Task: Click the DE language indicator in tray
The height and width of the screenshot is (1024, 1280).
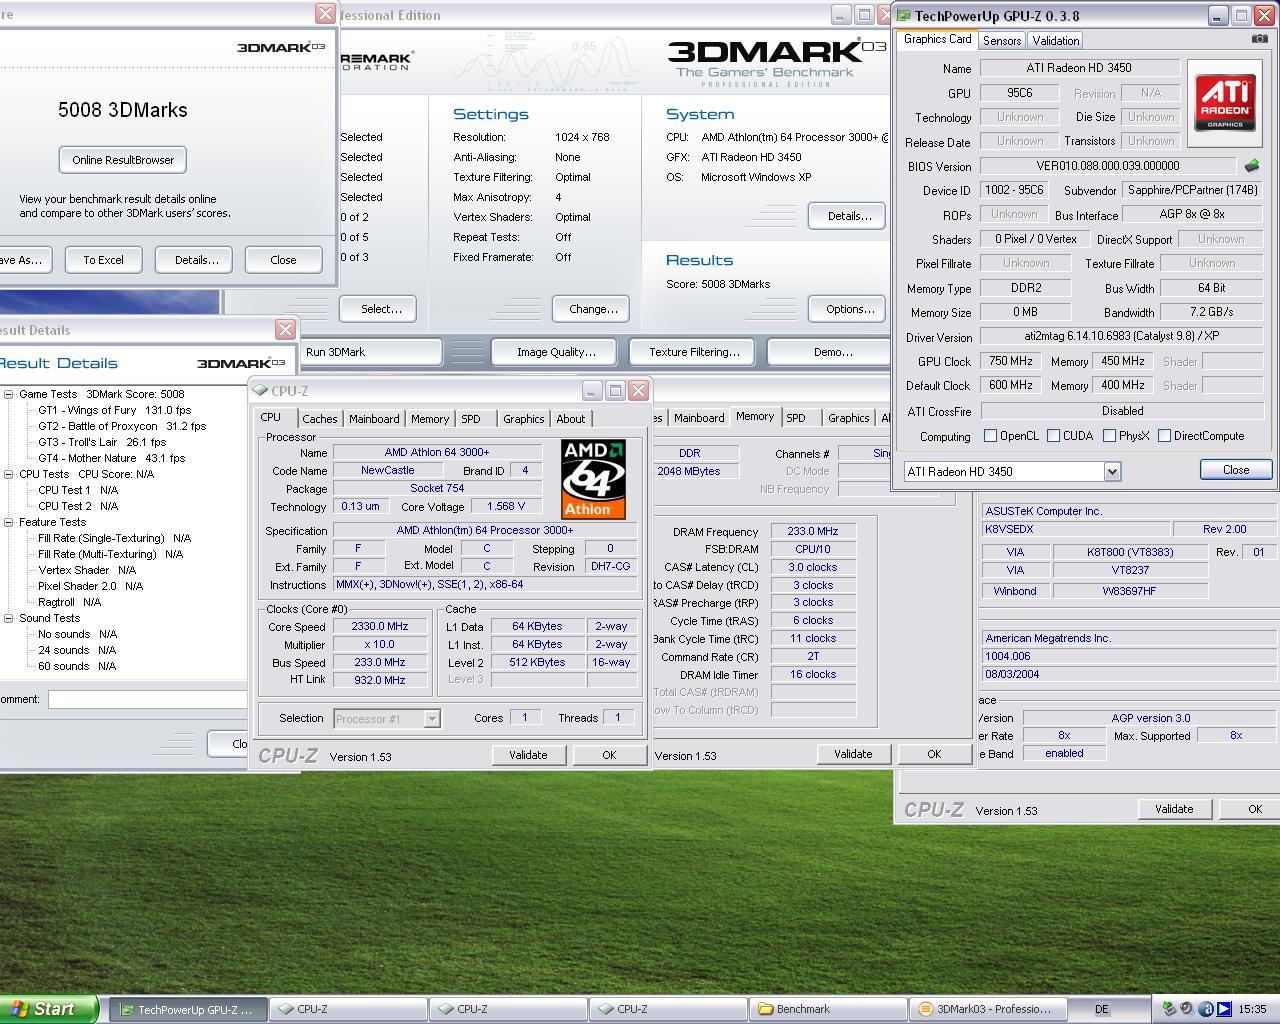Action: (1102, 1009)
